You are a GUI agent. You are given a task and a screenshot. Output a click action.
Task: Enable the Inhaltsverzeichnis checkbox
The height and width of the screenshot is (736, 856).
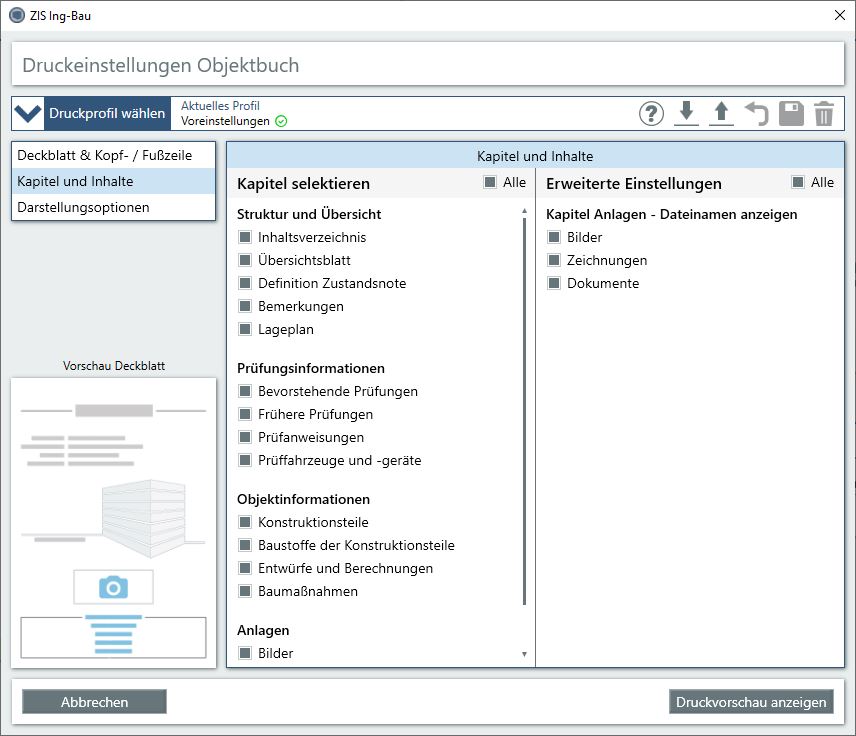point(245,237)
